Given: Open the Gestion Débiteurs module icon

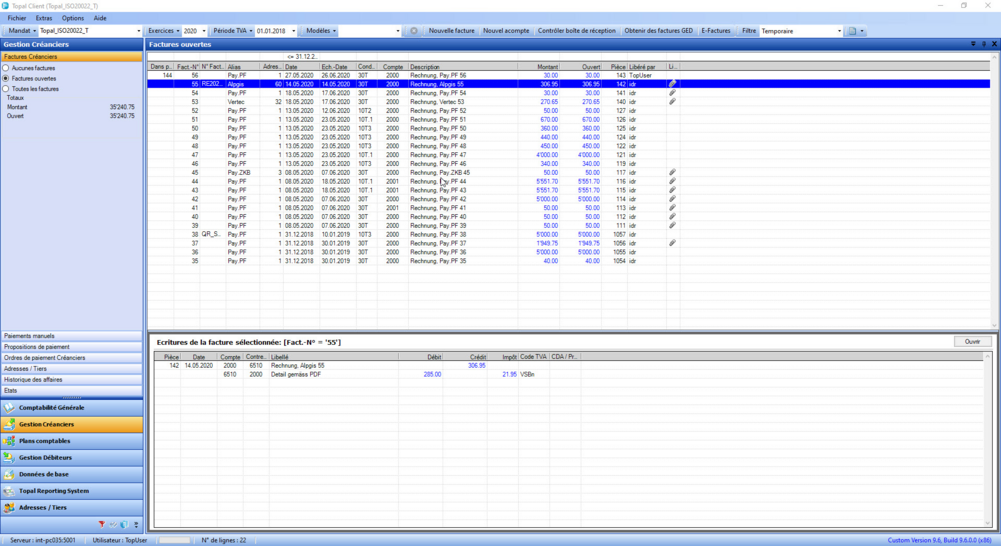Looking at the screenshot, I should (x=10, y=458).
